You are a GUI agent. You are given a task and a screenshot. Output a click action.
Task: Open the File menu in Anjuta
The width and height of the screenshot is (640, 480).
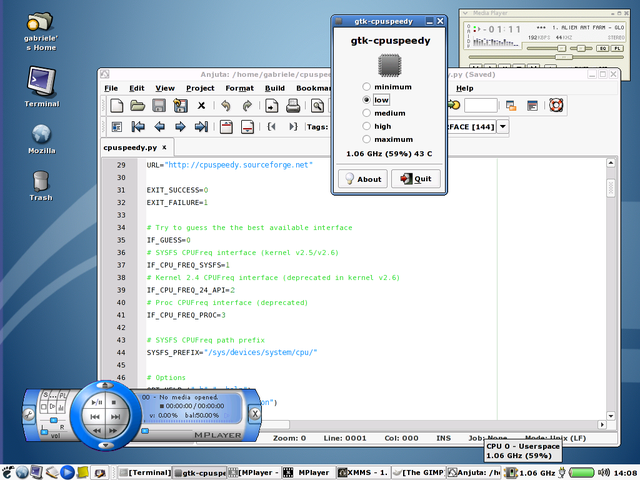[x=111, y=88]
